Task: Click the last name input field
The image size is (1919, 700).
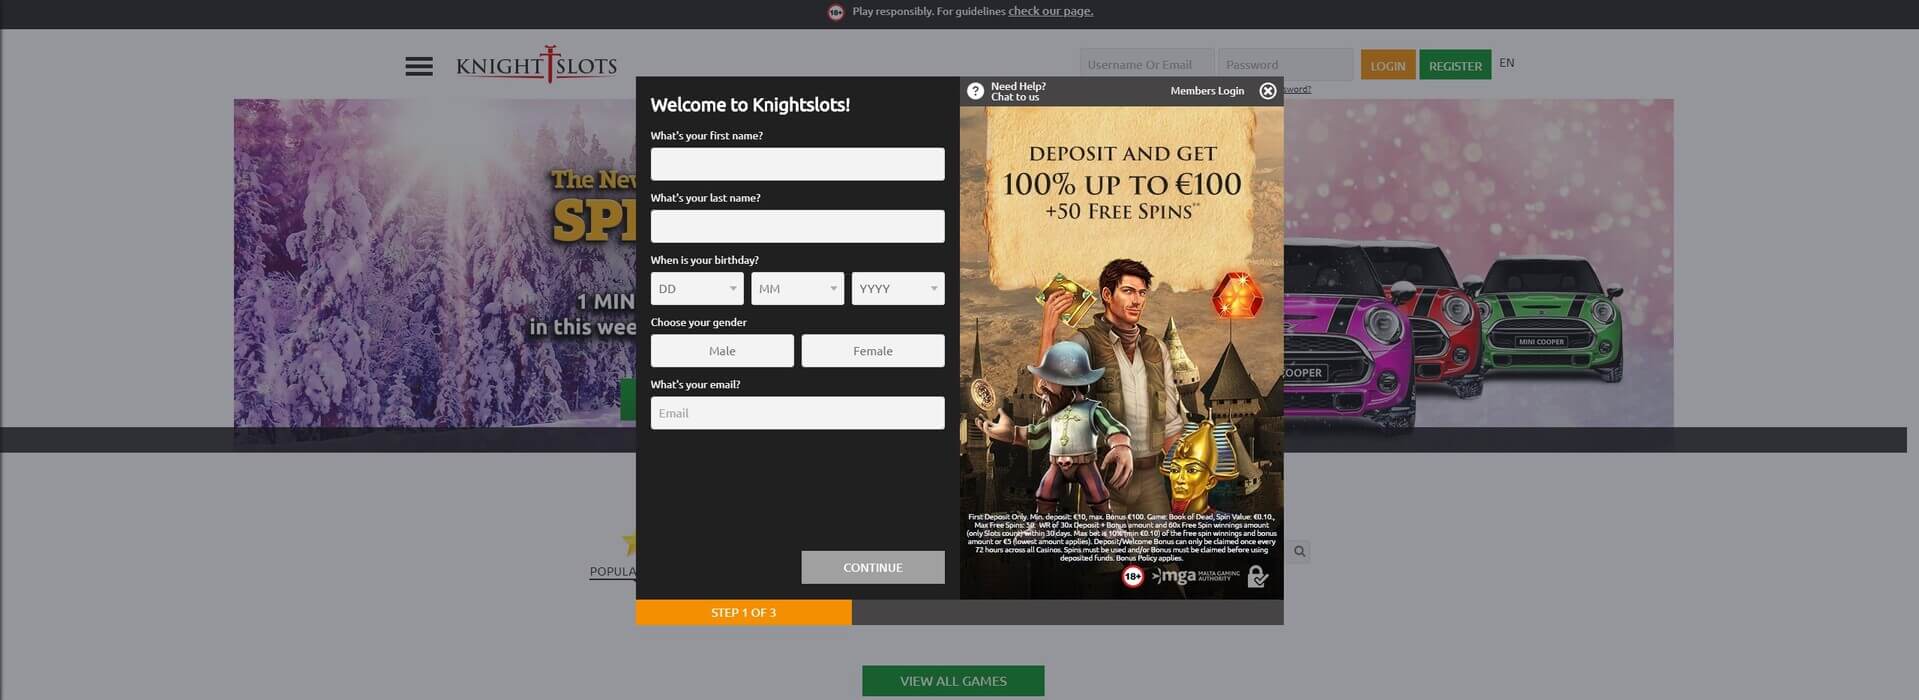Action: point(797,226)
